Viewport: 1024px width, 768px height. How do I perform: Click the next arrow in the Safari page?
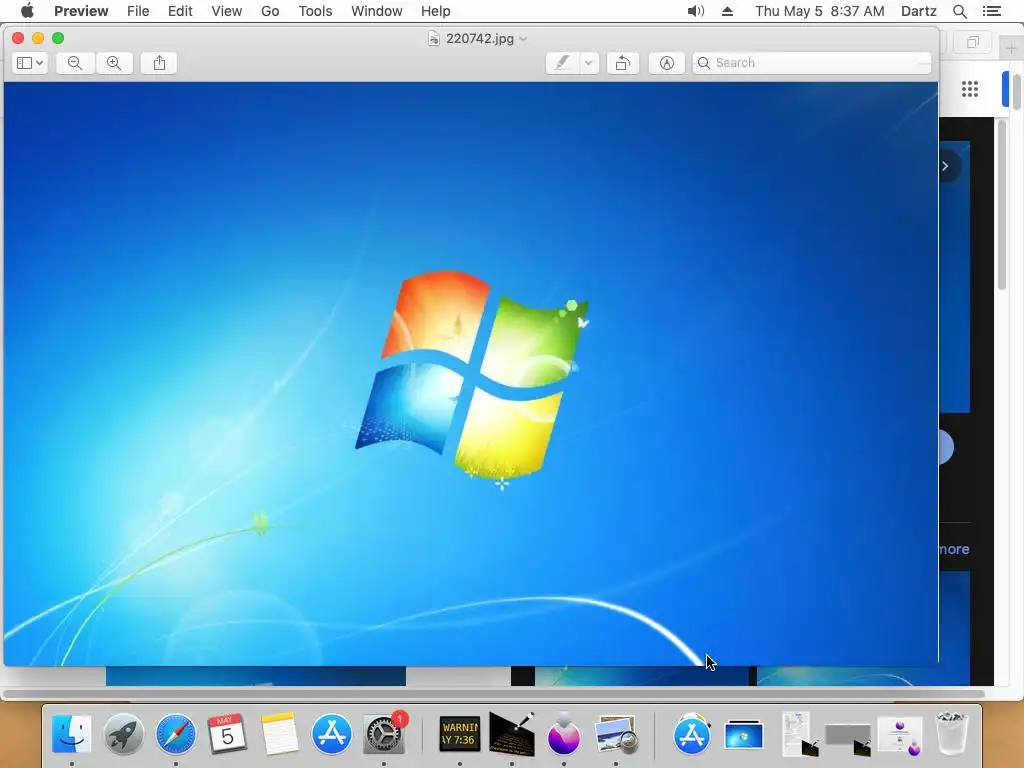pyautogui.click(x=946, y=166)
